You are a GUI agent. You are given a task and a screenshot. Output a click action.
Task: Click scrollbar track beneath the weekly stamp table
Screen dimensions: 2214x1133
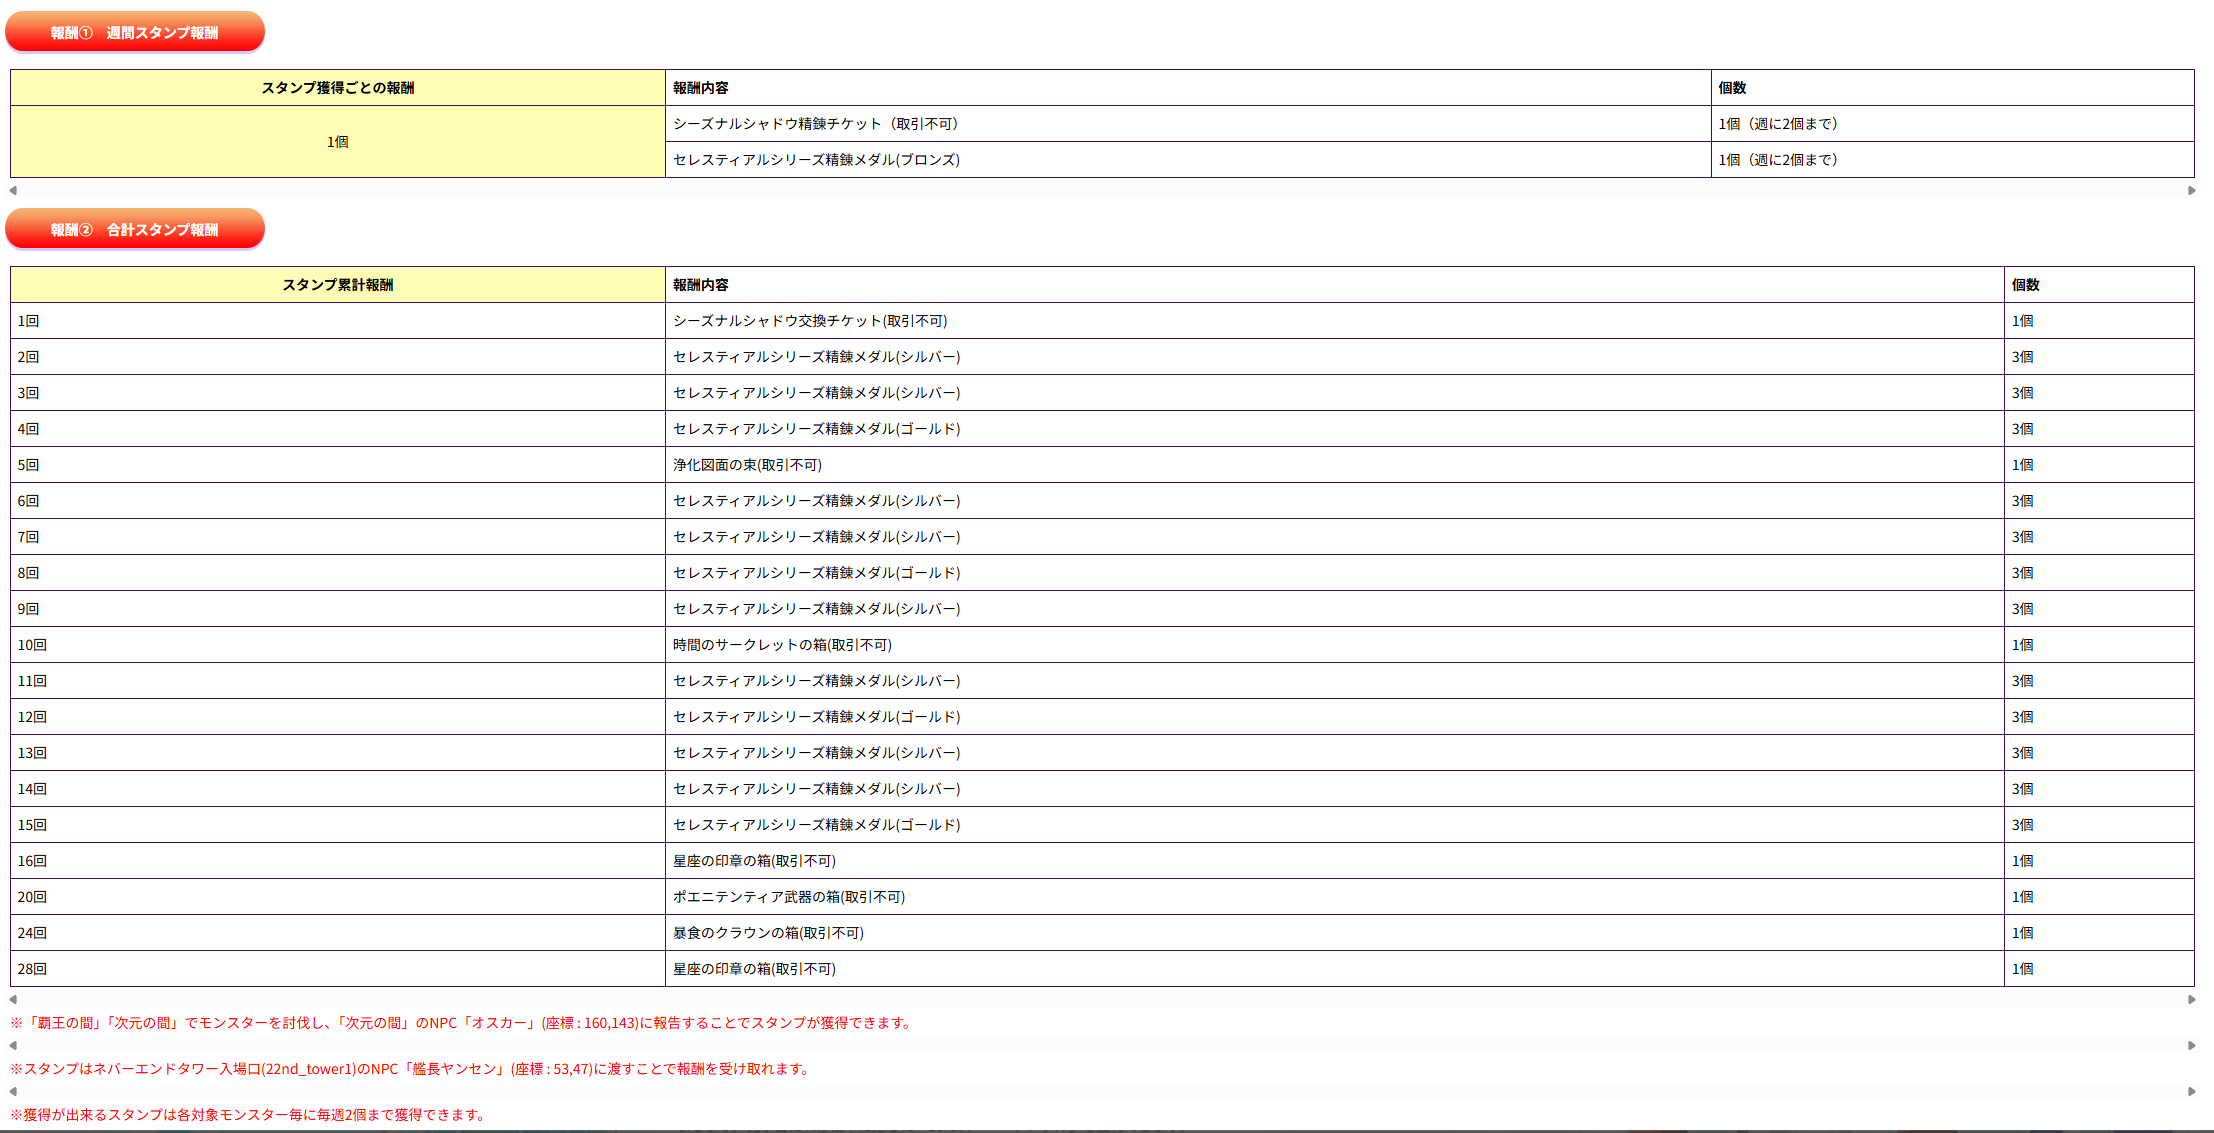[1100, 190]
